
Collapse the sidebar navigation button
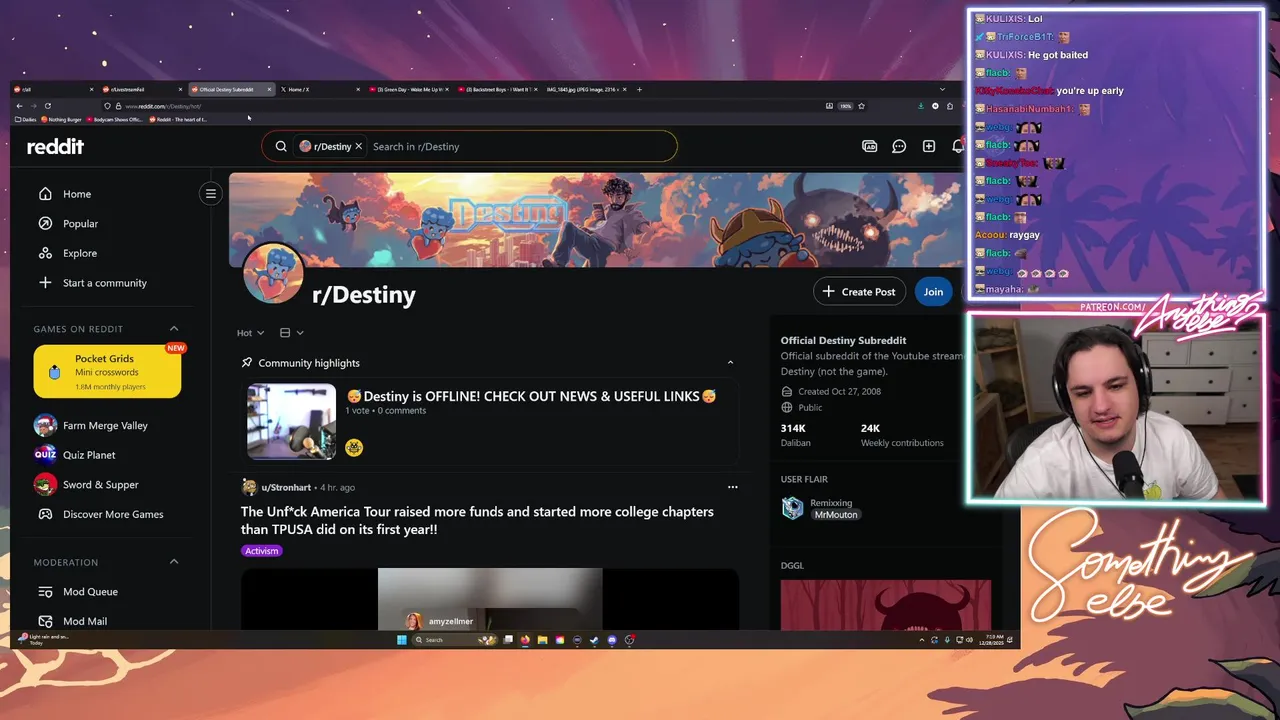click(x=210, y=194)
